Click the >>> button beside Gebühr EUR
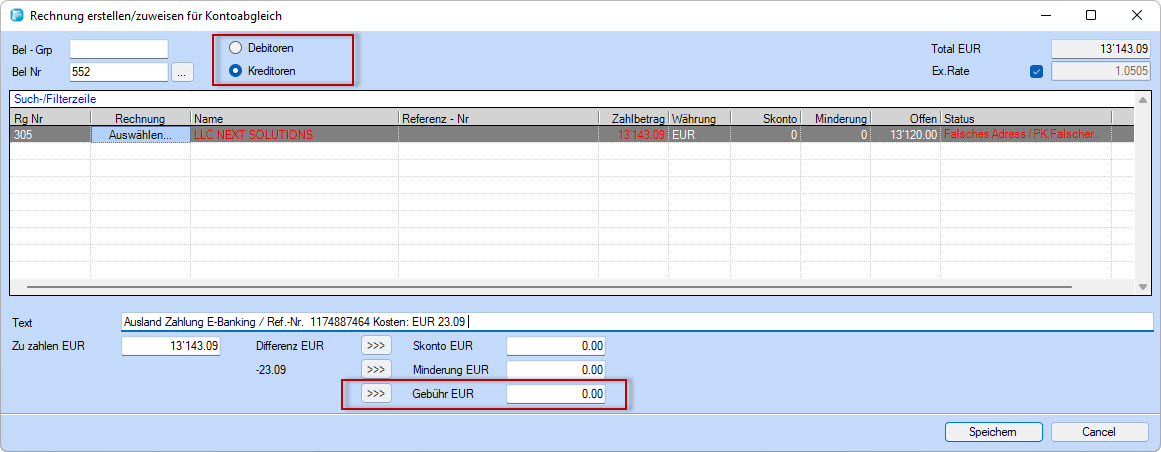Viewport: 1161px width, 452px height. point(376,394)
